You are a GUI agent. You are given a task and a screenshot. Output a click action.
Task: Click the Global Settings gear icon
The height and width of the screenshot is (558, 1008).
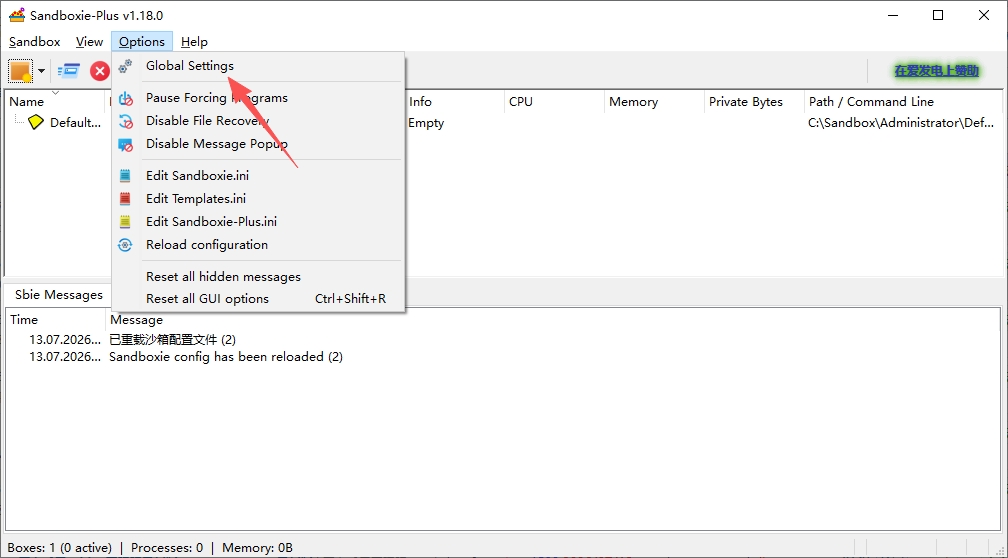click(x=125, y=66)
